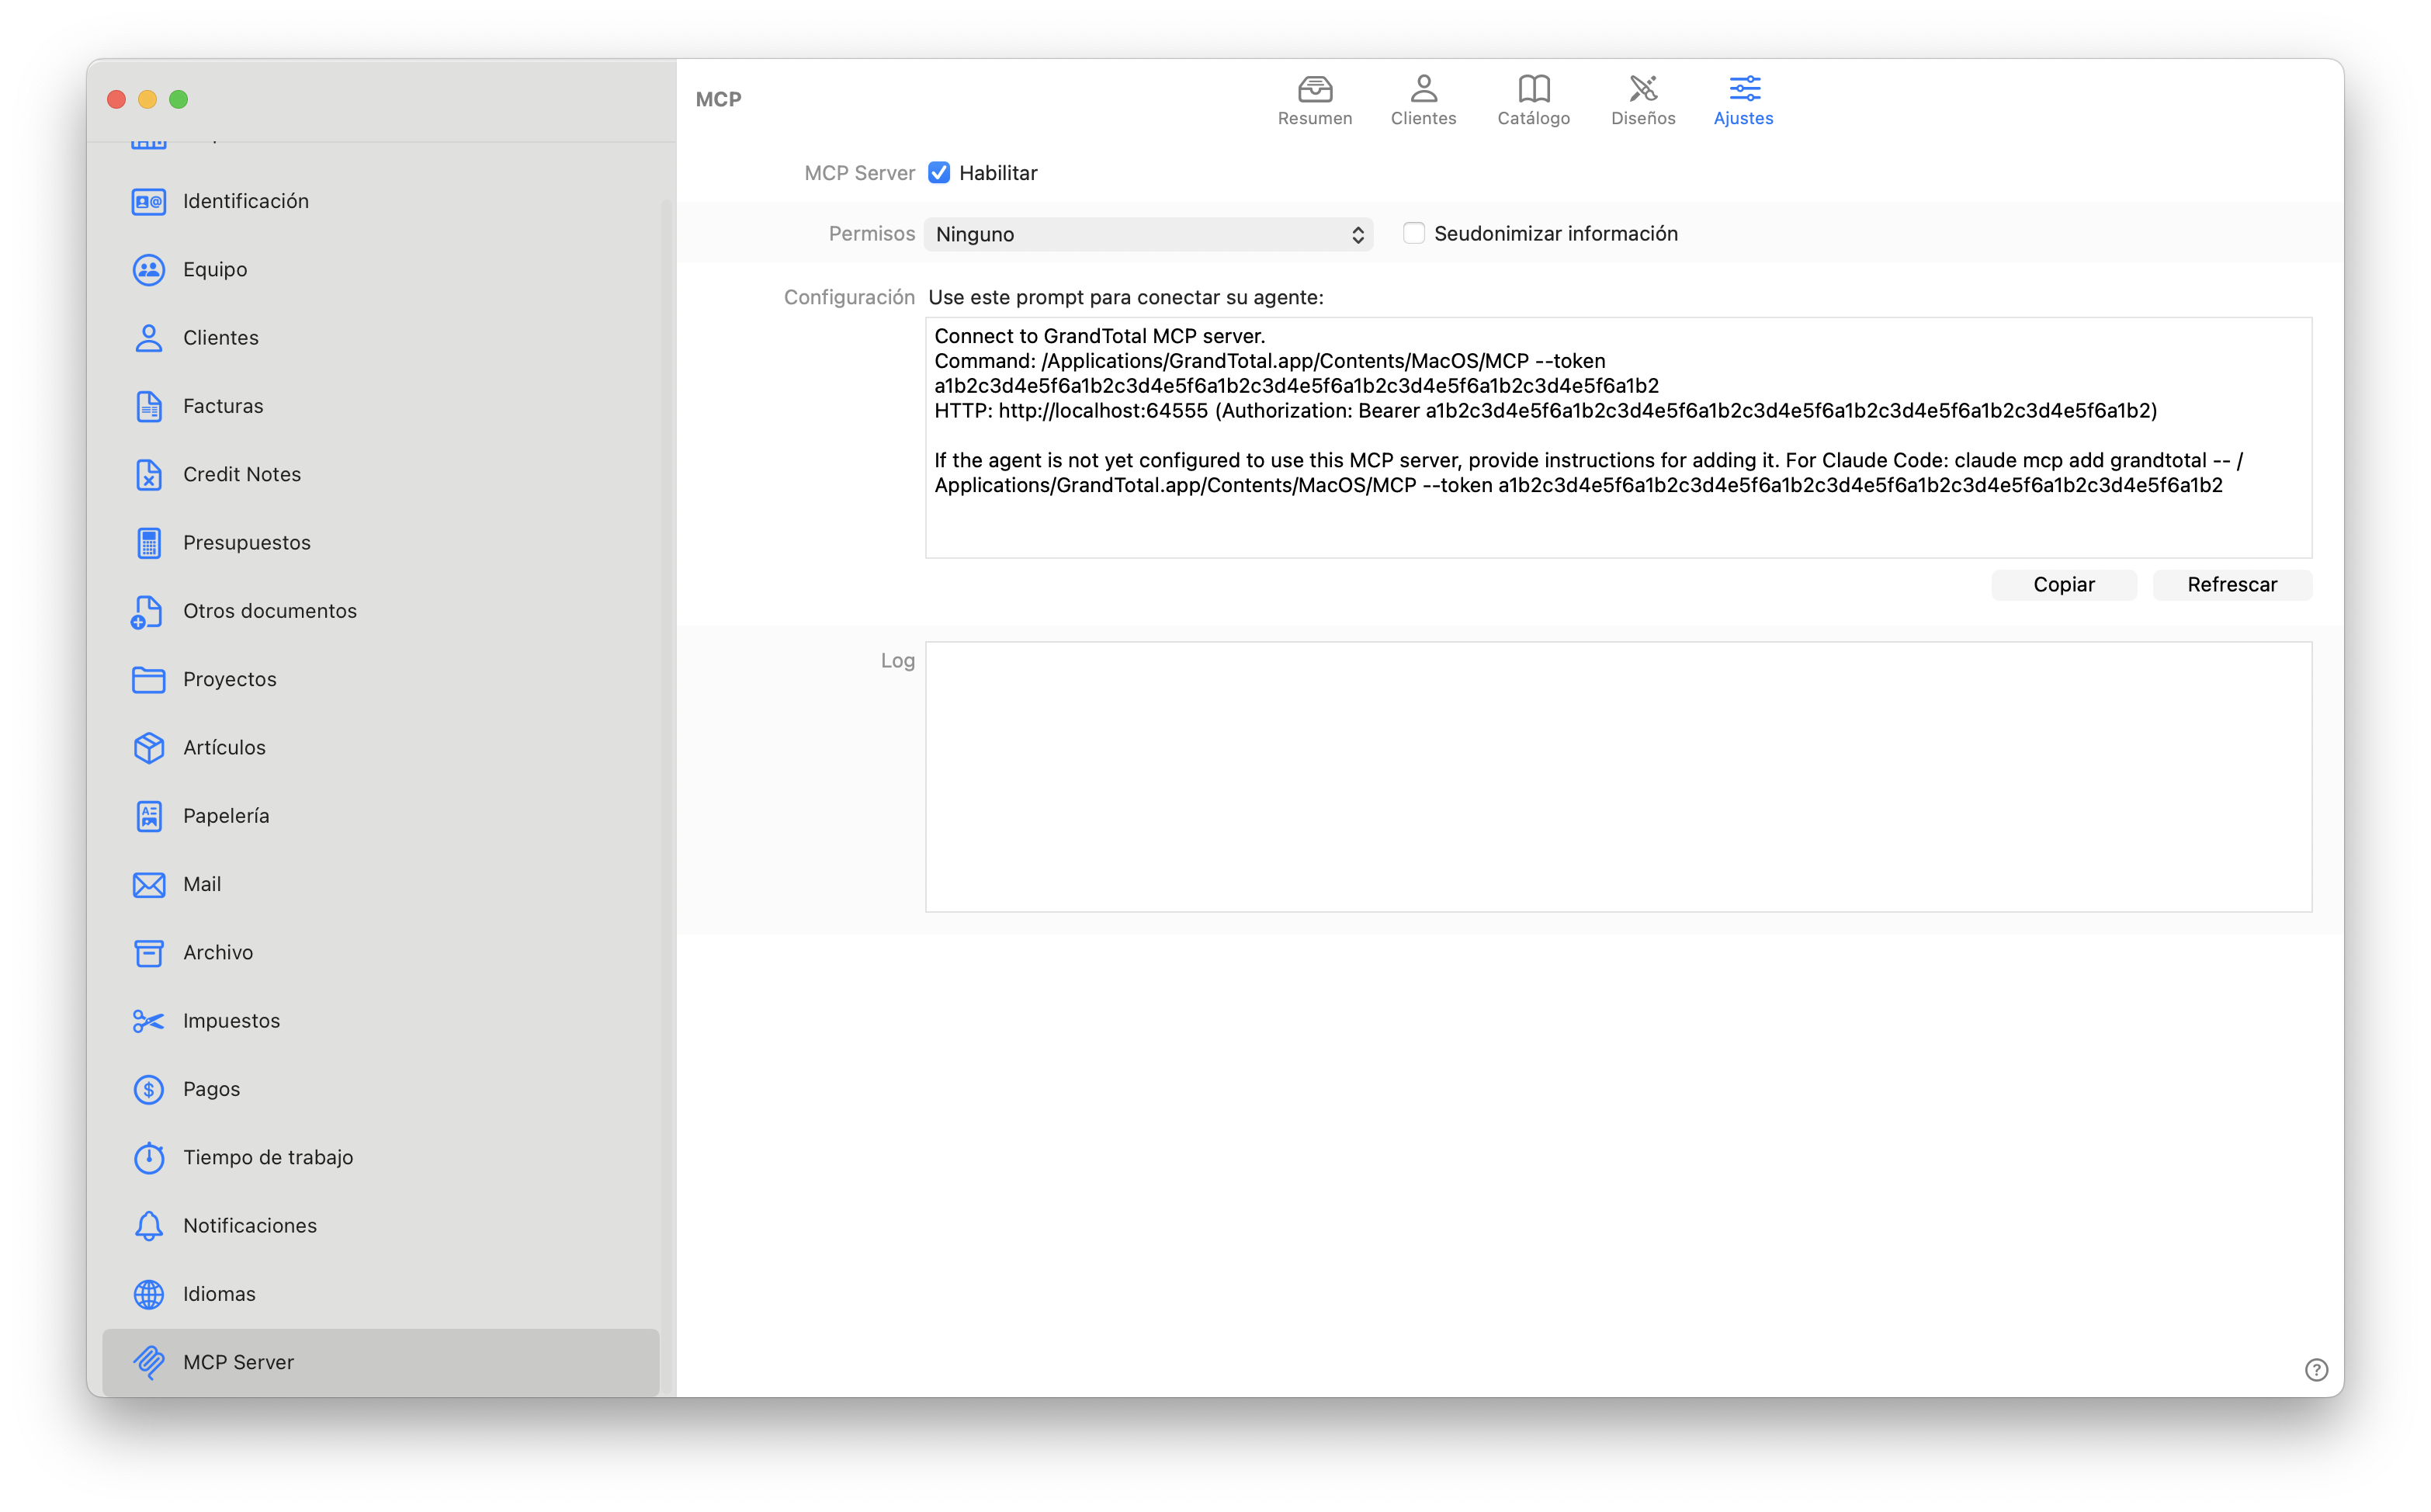Click the Identificación card icon in sidebar
The height and width of the screenshot is (1512, 2431).
[149, 202]
